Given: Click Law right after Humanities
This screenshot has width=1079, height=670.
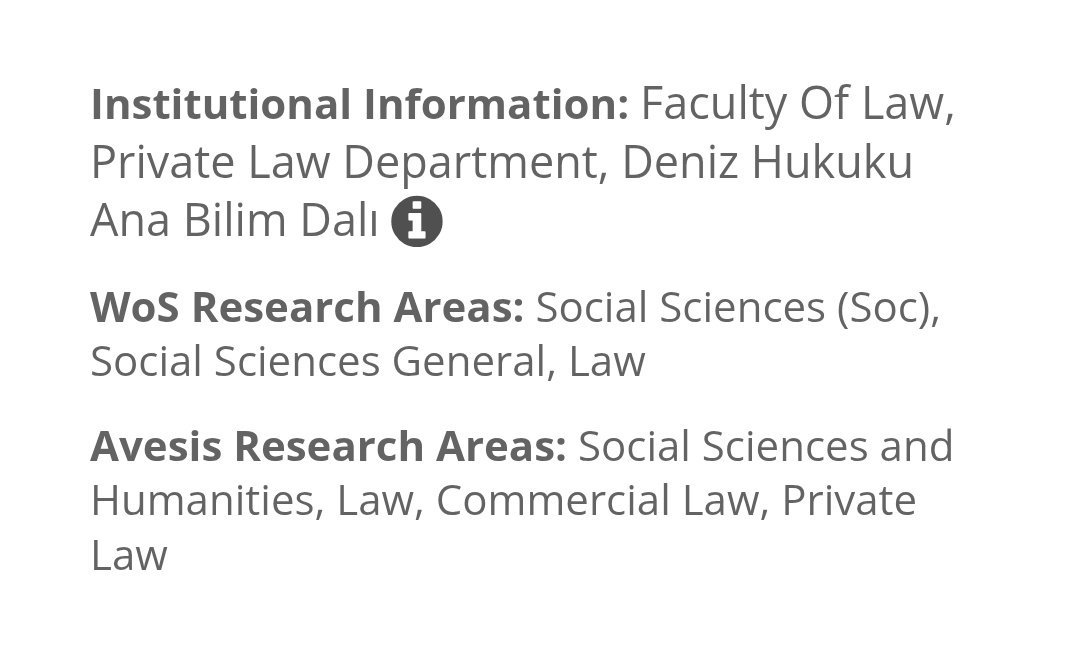Looking at the screenshot, I should (x=374, y=500).
